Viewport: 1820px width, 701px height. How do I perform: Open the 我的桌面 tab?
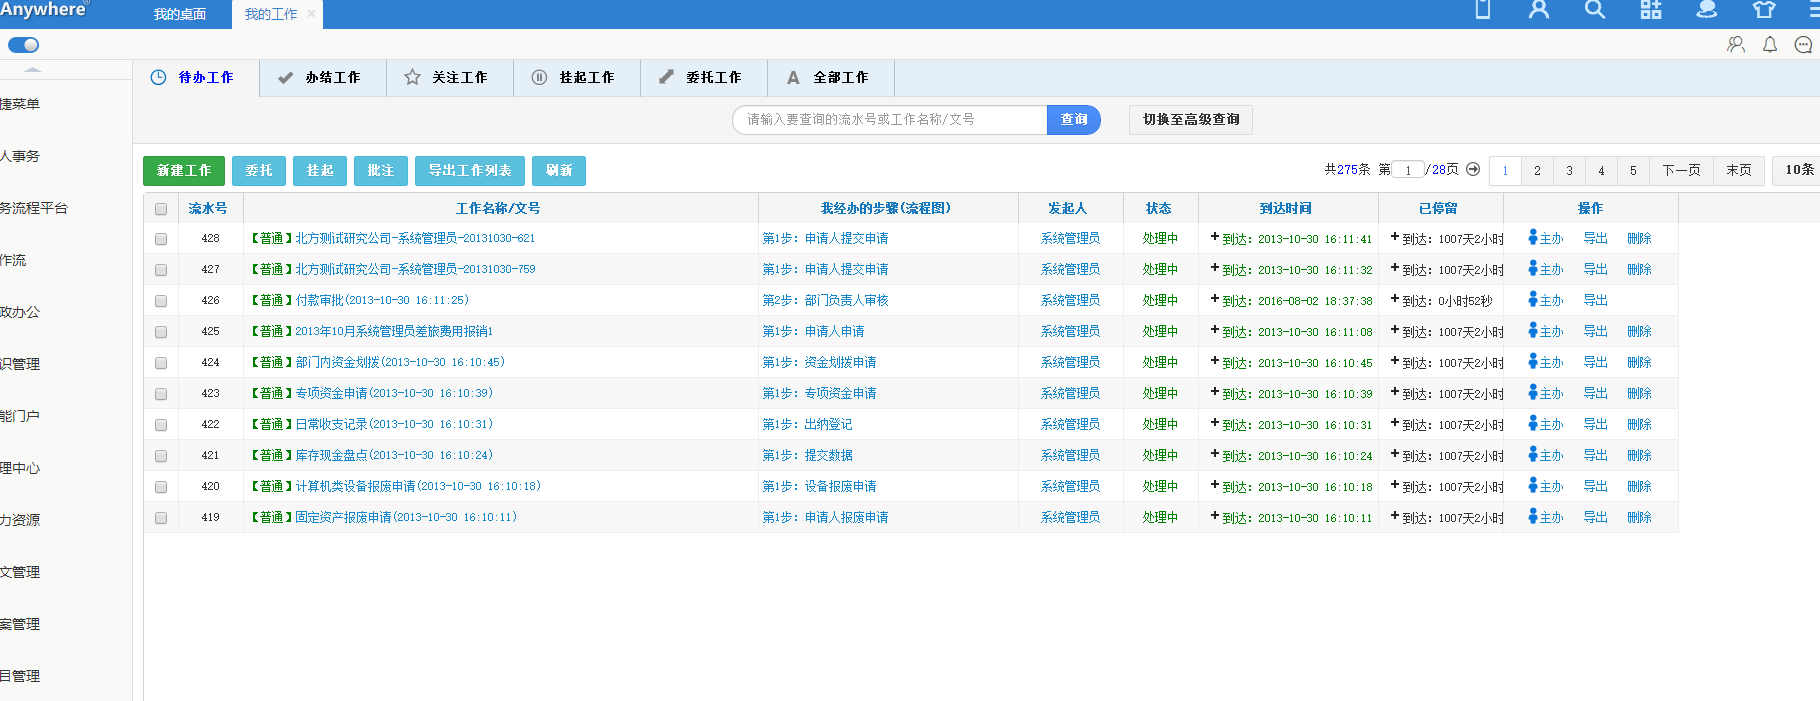[180, 14]
